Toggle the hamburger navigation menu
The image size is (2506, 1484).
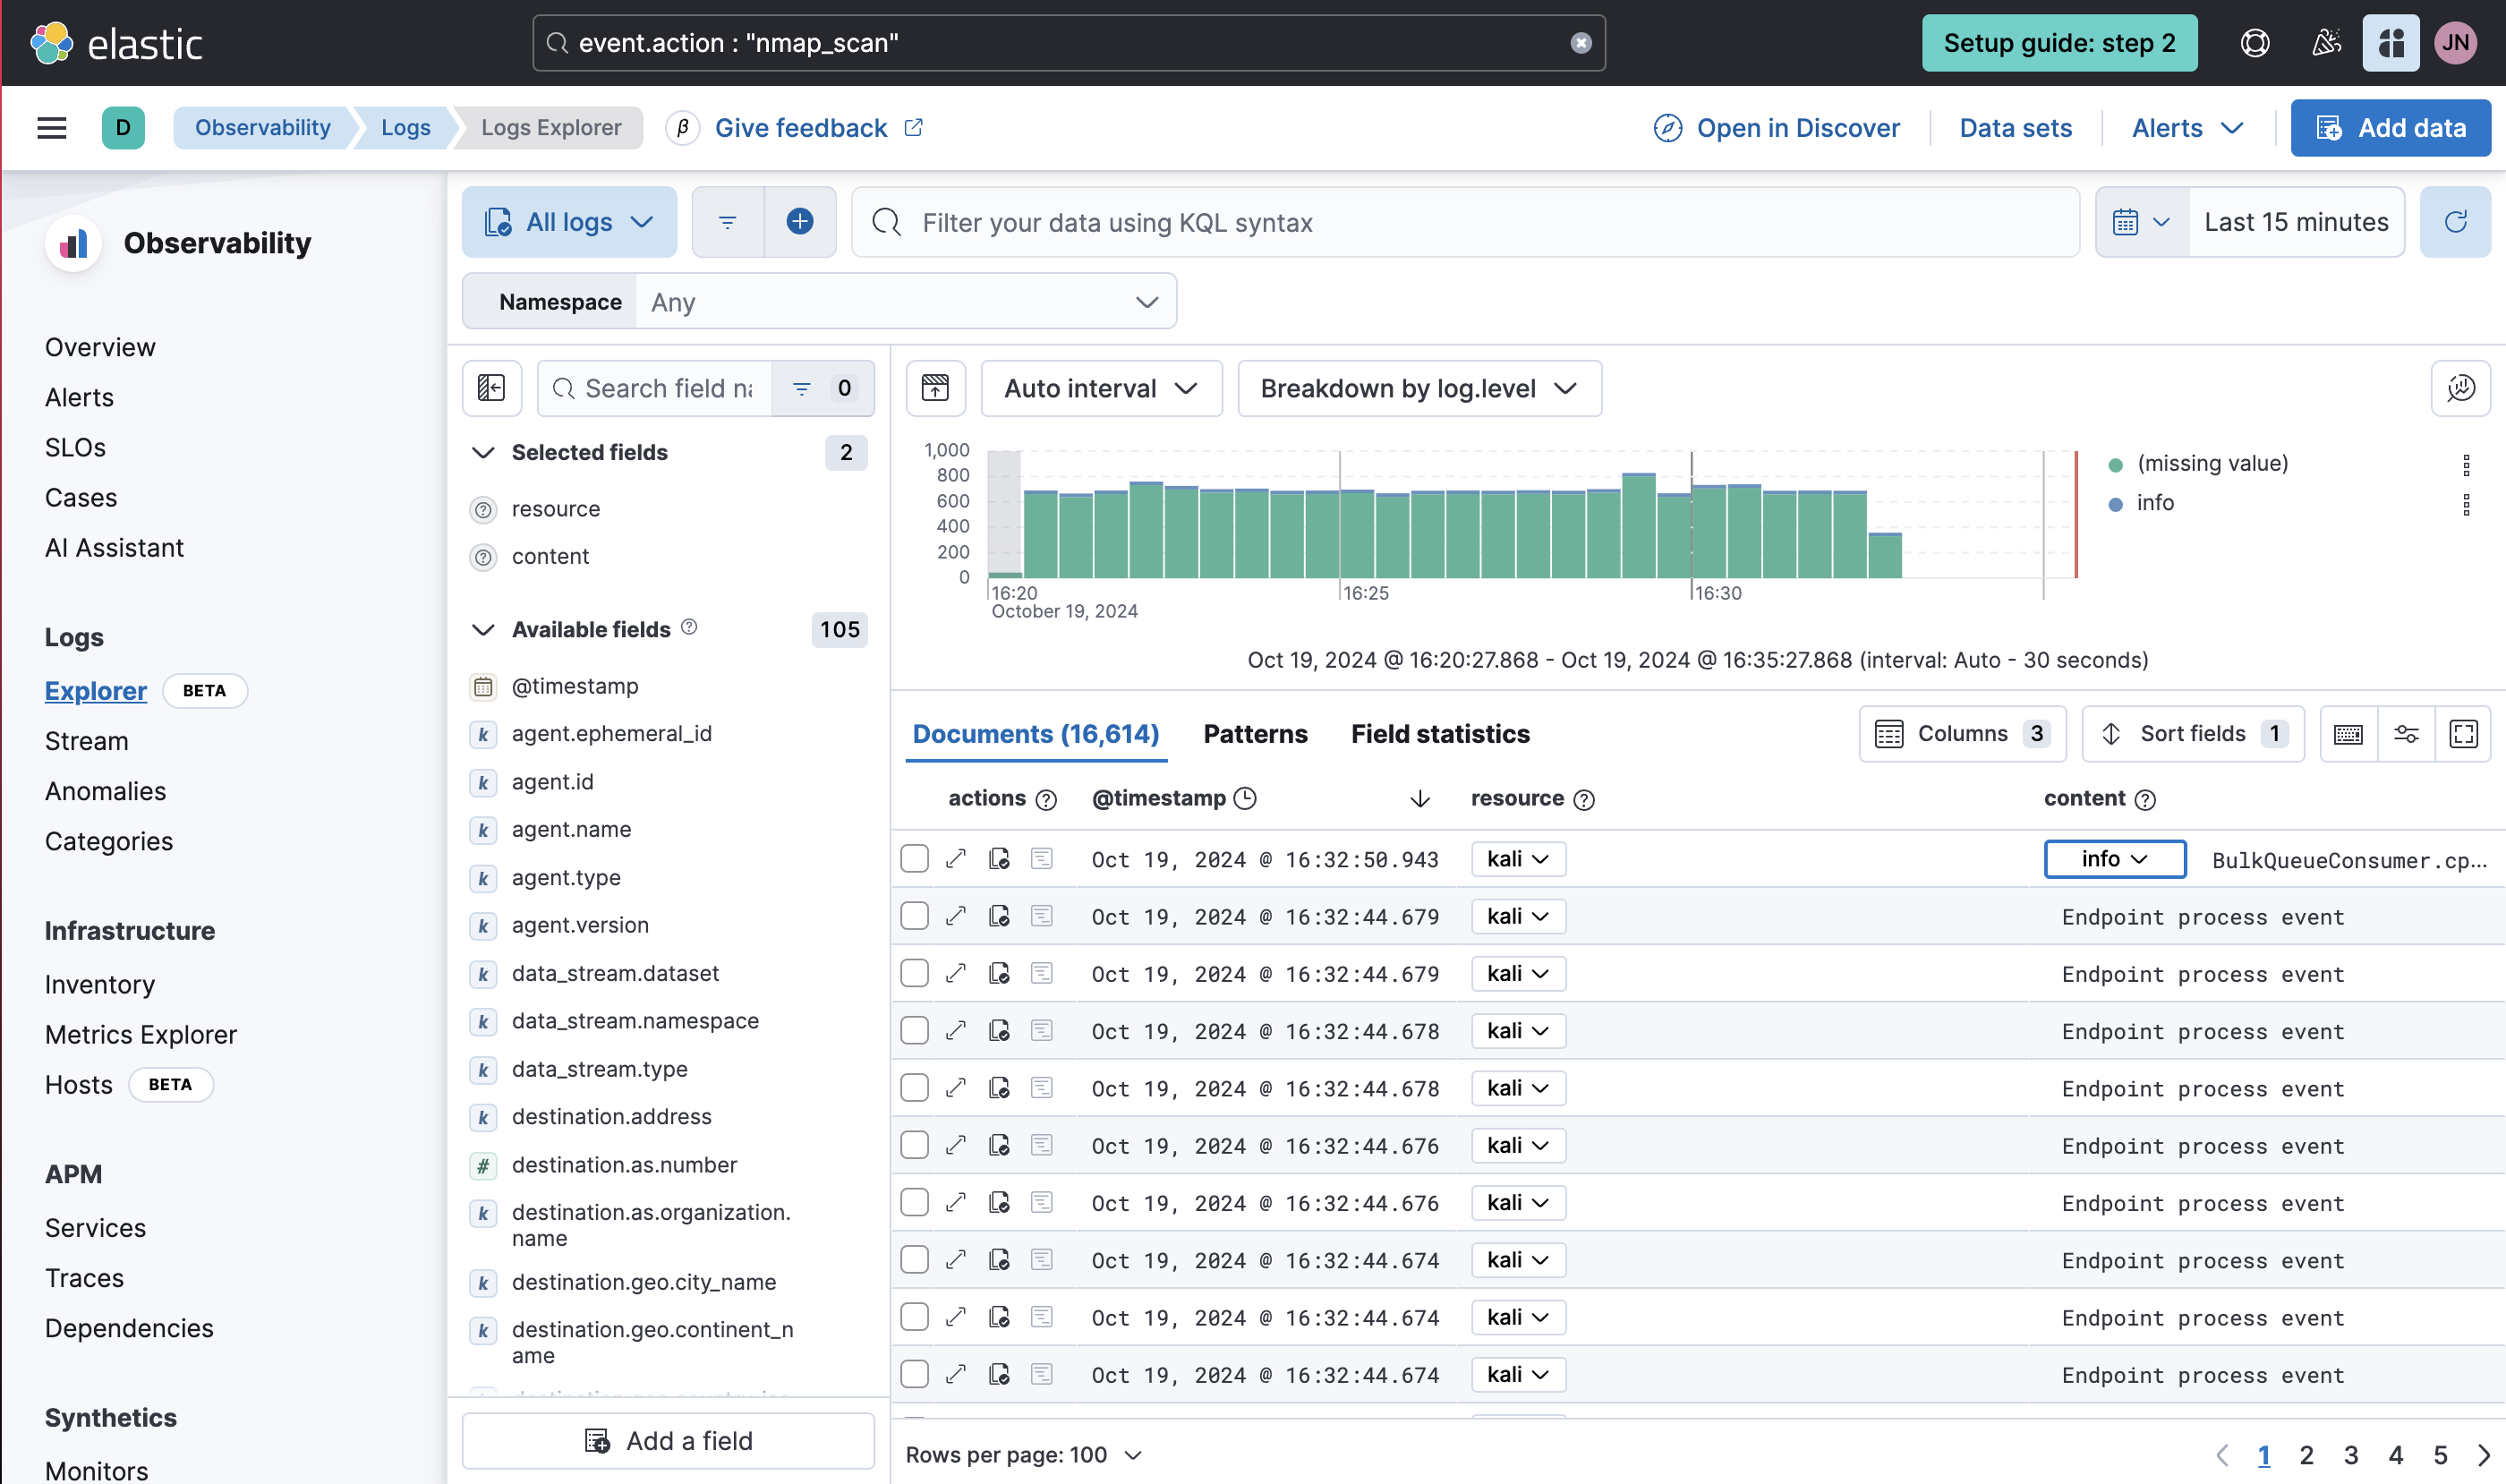tap(52, 128)
